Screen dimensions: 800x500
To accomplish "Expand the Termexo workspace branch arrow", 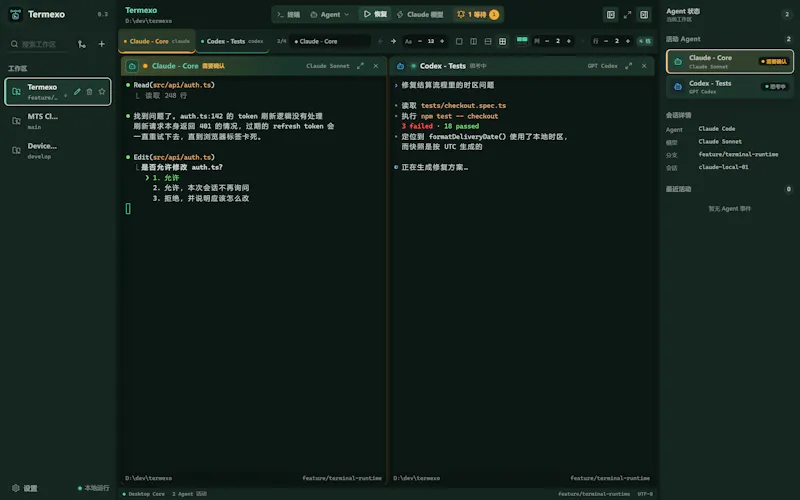I will coord(65,95).
